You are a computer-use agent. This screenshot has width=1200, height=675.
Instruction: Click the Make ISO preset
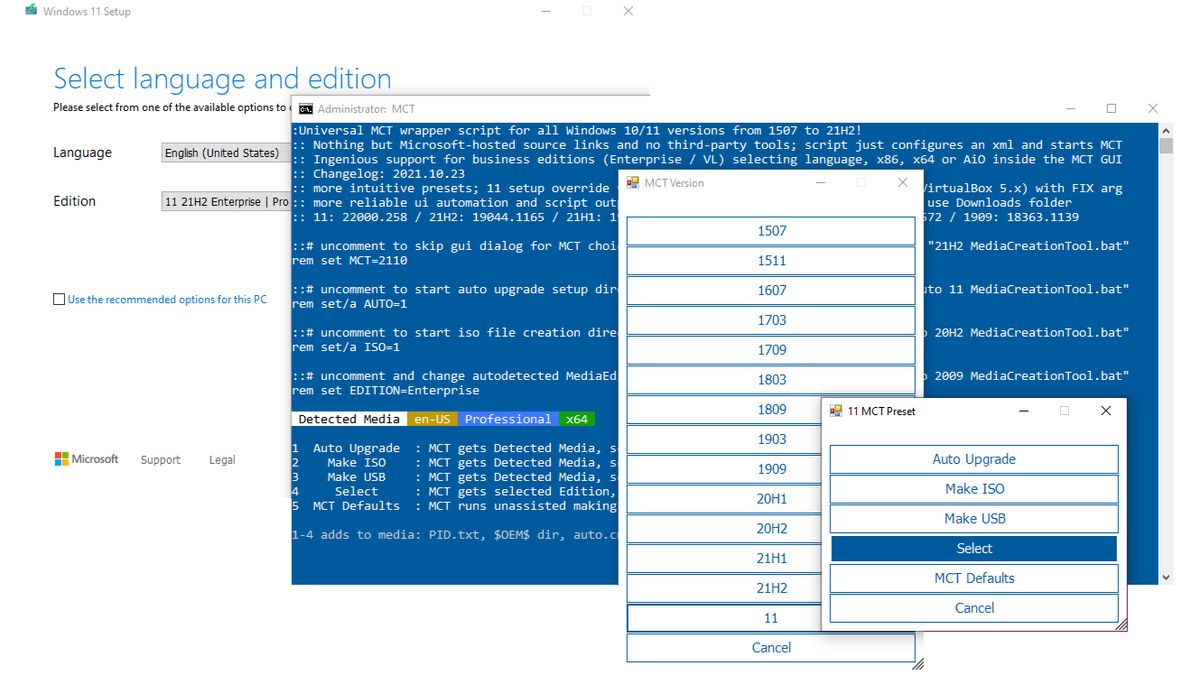pos(973,489)
